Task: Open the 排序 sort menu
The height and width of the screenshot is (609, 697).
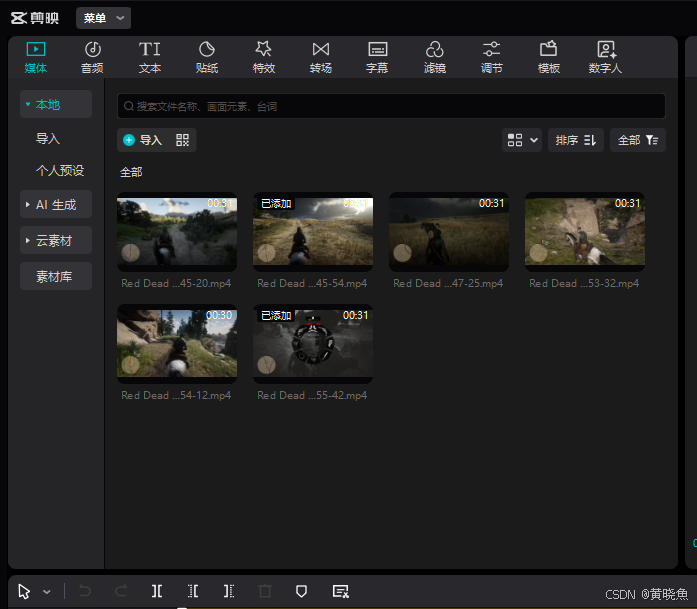Action: [x=576, y=140]
